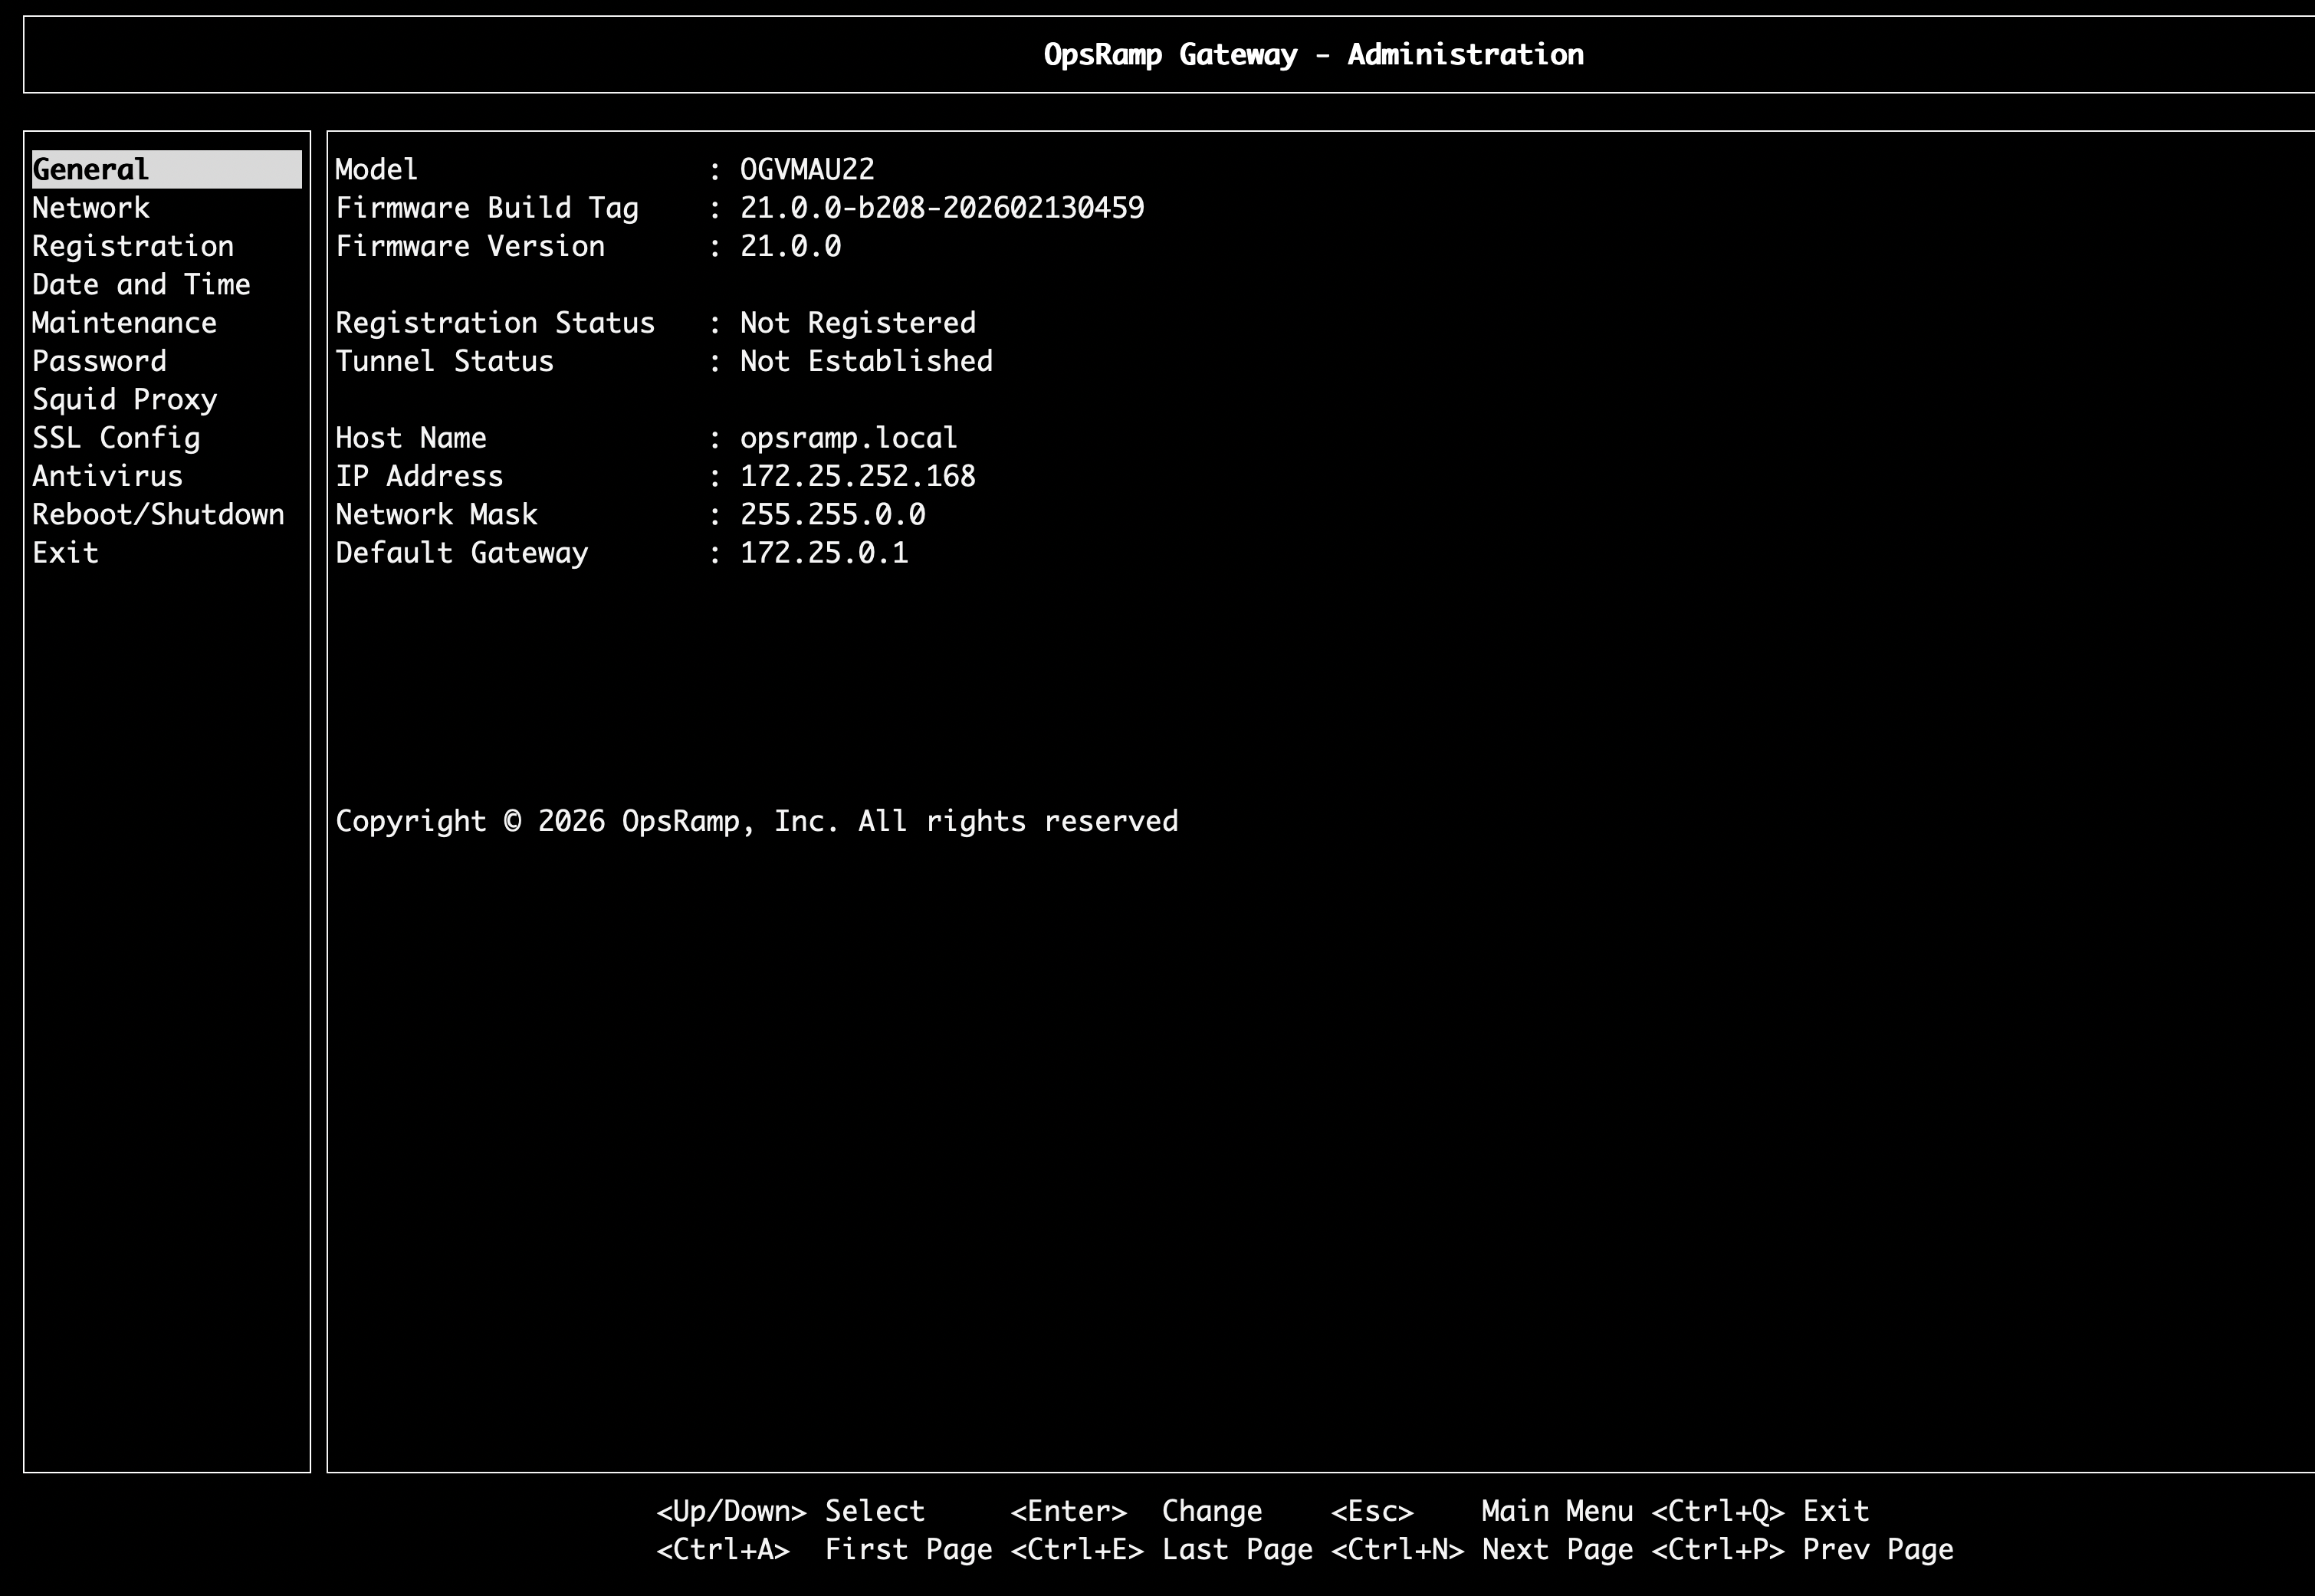Click Exit in the left menu
The width and height of the screenshot is (2315, 1596).
[x=65, y=553]
